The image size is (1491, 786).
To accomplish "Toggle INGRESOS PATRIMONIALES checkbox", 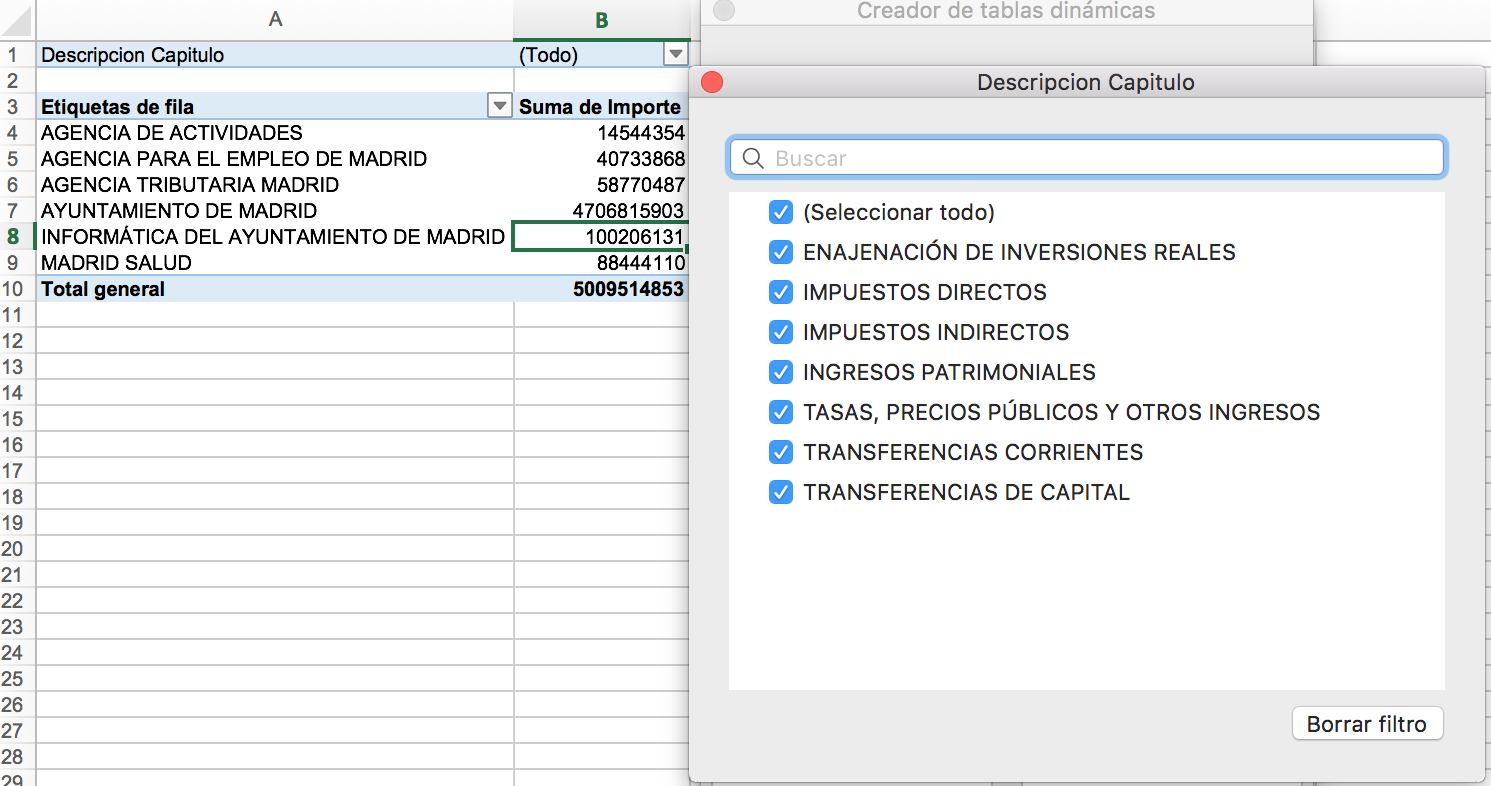I will (781, 372).
